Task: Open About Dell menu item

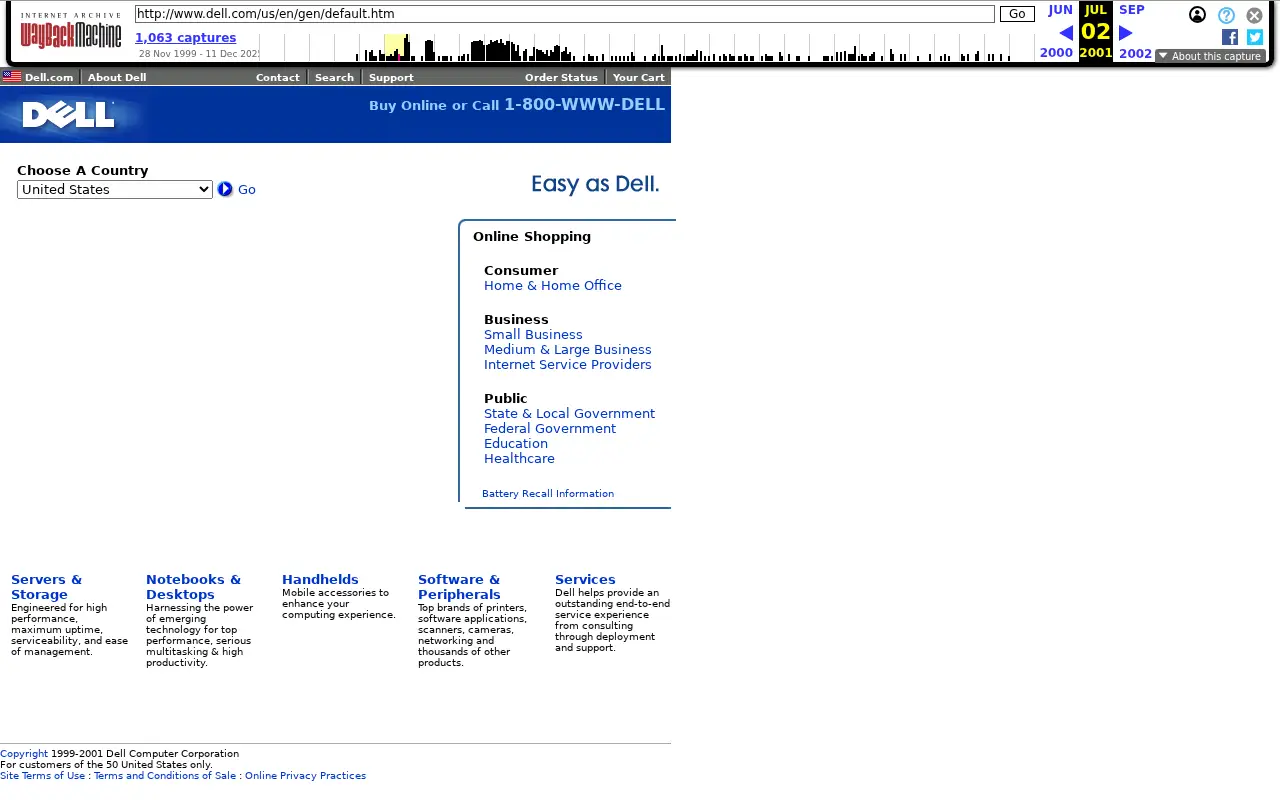Action: point(117,77)
